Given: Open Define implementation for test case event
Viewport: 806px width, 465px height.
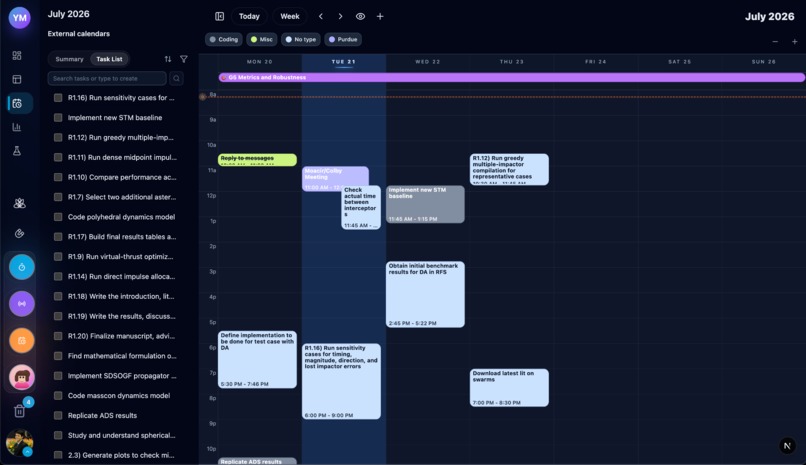Looking at the screenshot, I should (257, 360).
